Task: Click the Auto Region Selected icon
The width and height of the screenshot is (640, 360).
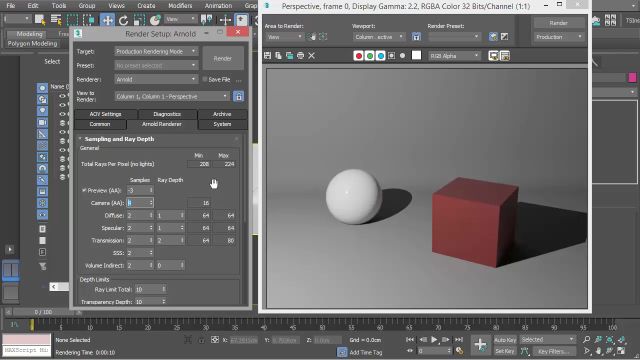Action: (x=323, y=37)
